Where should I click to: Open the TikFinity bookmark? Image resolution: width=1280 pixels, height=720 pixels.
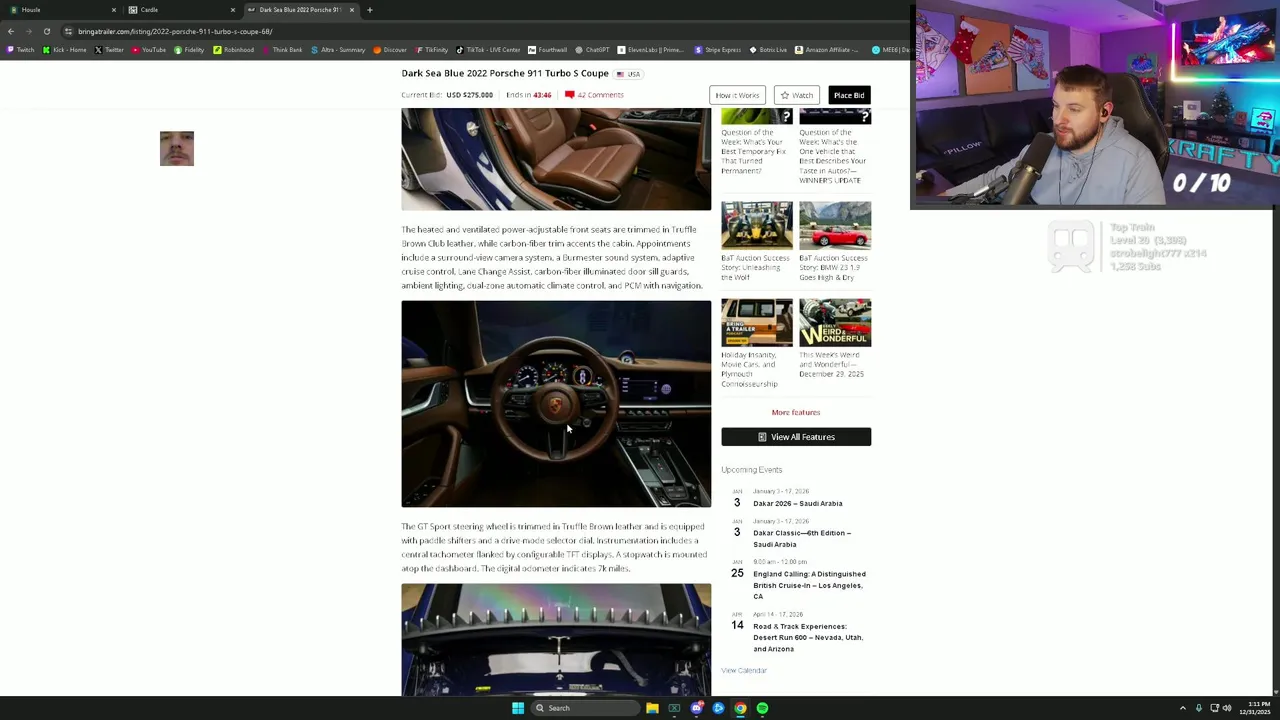pos(432,50)
